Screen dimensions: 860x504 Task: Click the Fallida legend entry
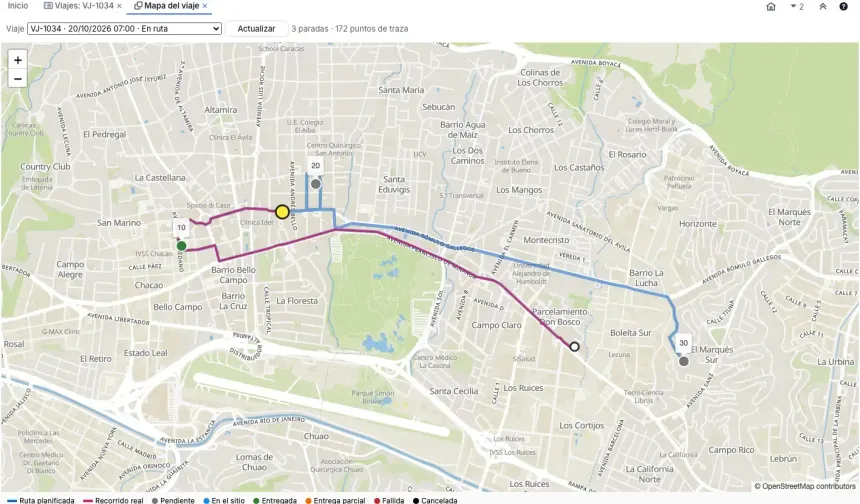click(389, 500)
